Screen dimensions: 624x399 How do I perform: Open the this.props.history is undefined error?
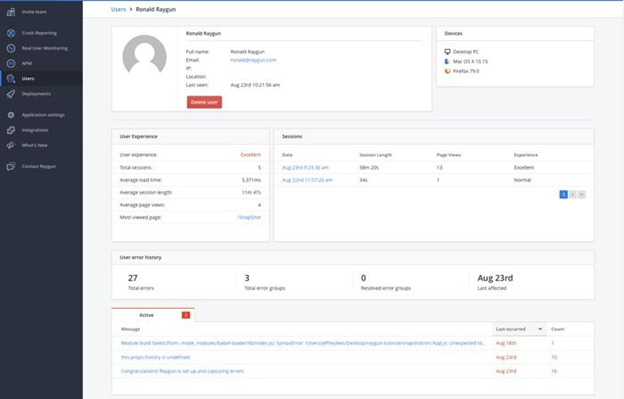pos(155,357)
